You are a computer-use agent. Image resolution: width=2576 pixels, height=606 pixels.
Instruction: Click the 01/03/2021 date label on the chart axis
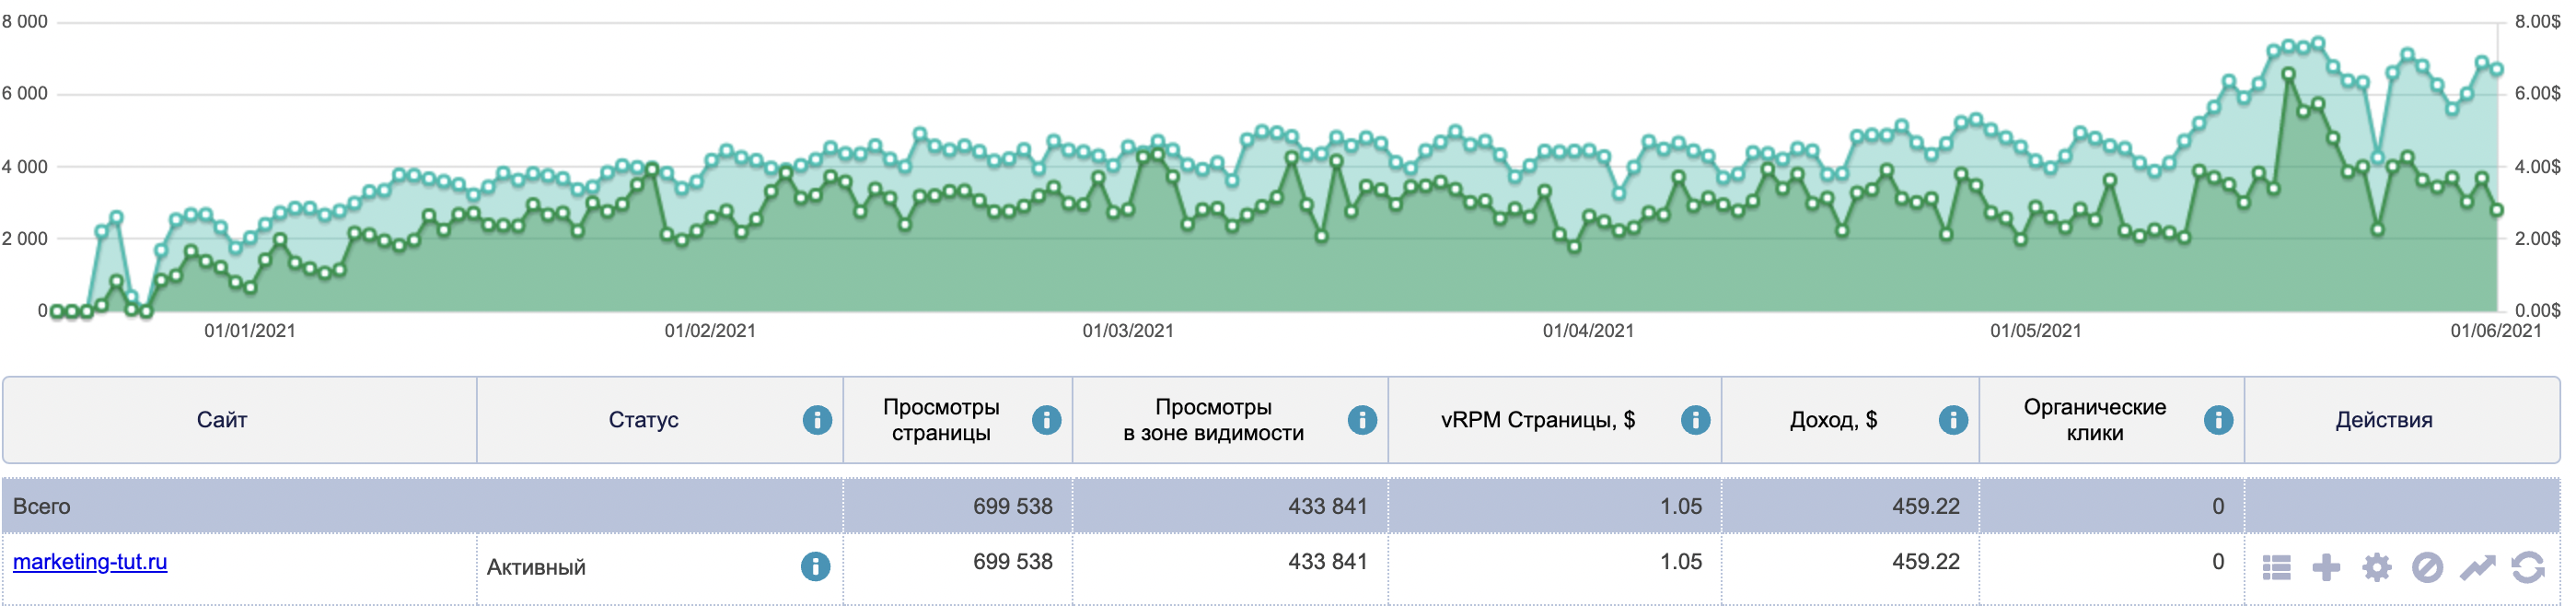point(1128,331)
